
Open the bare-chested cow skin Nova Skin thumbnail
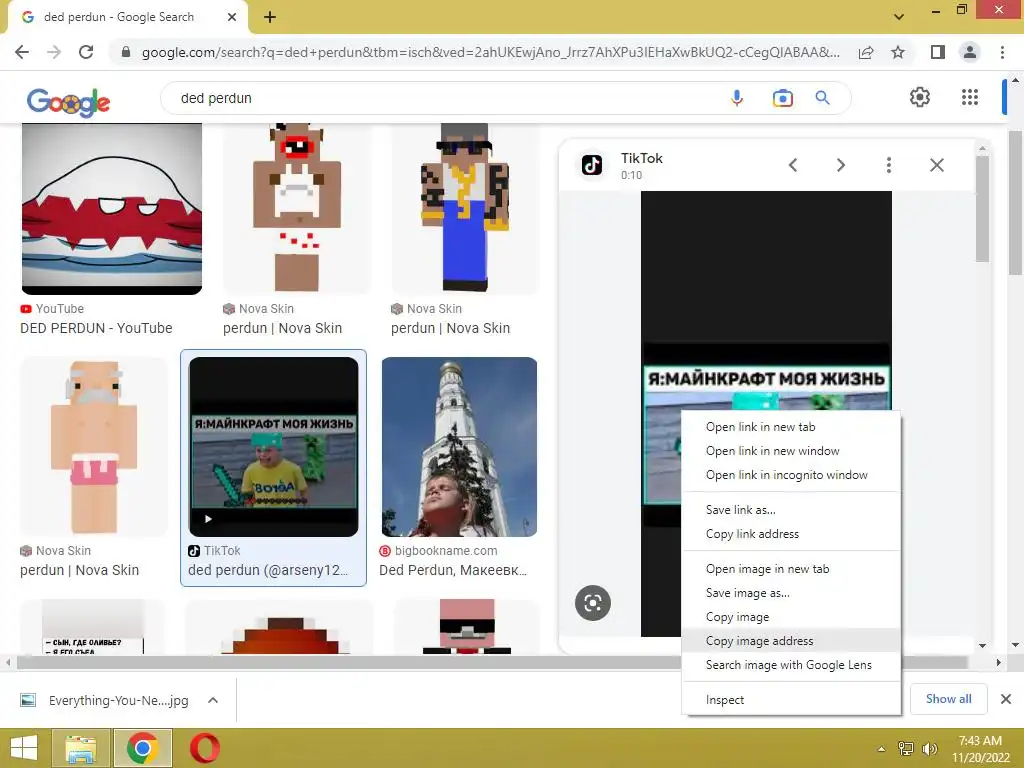(297, 209)
